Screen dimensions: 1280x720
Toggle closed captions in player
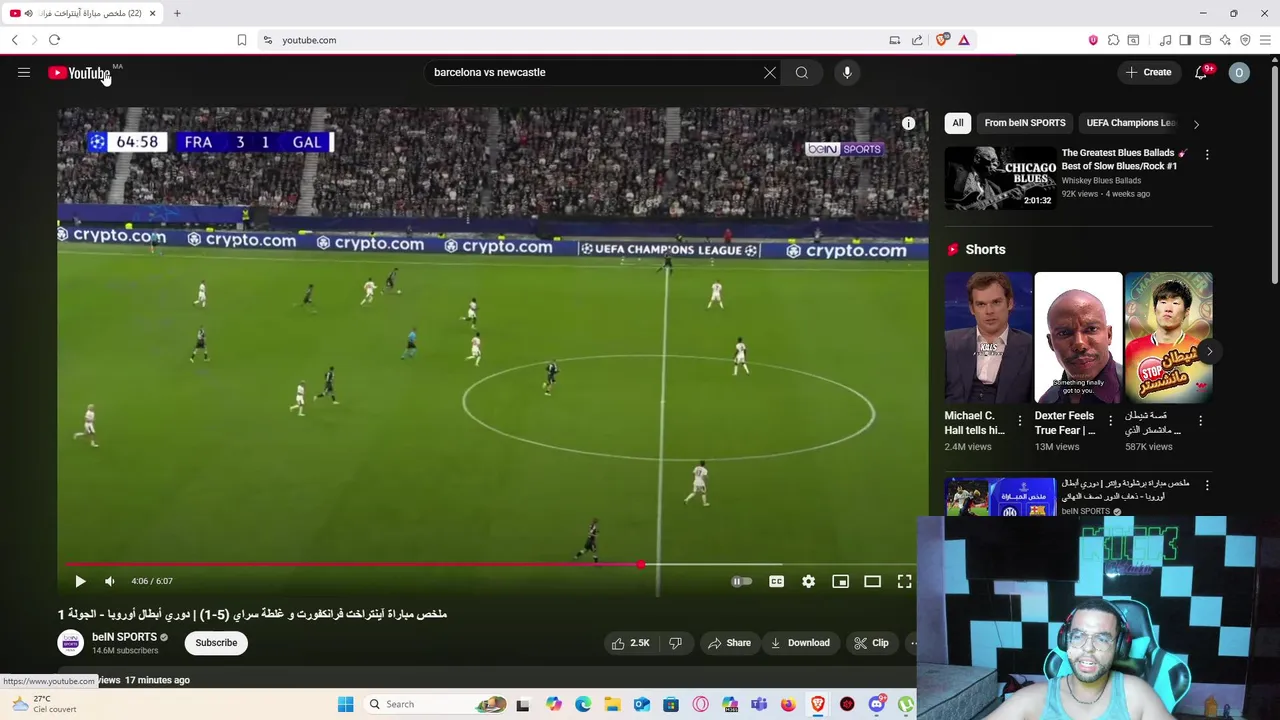[776, 581]
